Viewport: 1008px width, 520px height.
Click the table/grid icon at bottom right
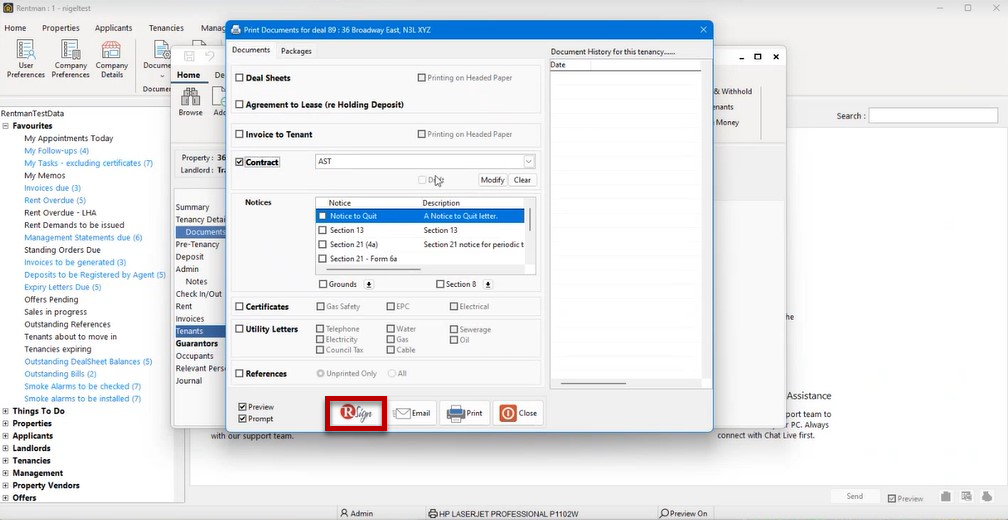pyautogui.click(x=966, y=497)
